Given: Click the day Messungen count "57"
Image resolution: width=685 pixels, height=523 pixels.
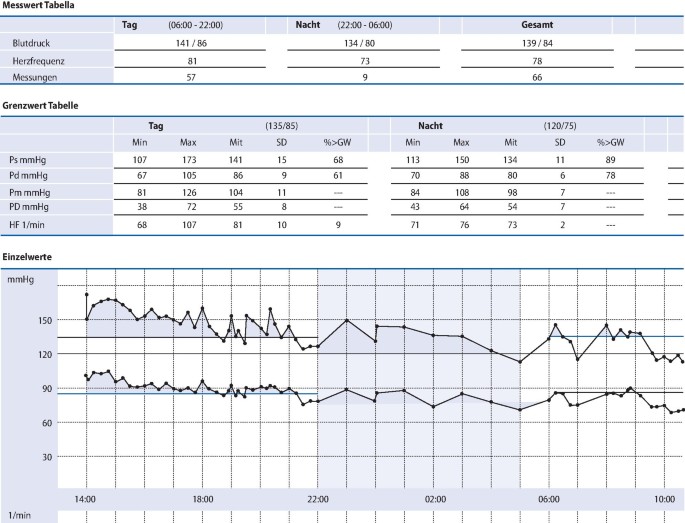Looking at the screenshot, I should pos(191,77).
